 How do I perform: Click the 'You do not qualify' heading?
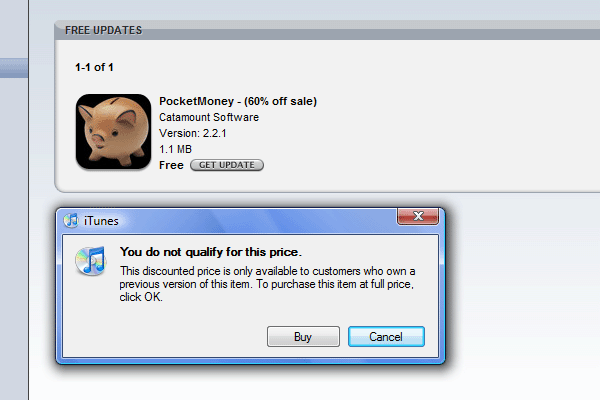(211, 252)
